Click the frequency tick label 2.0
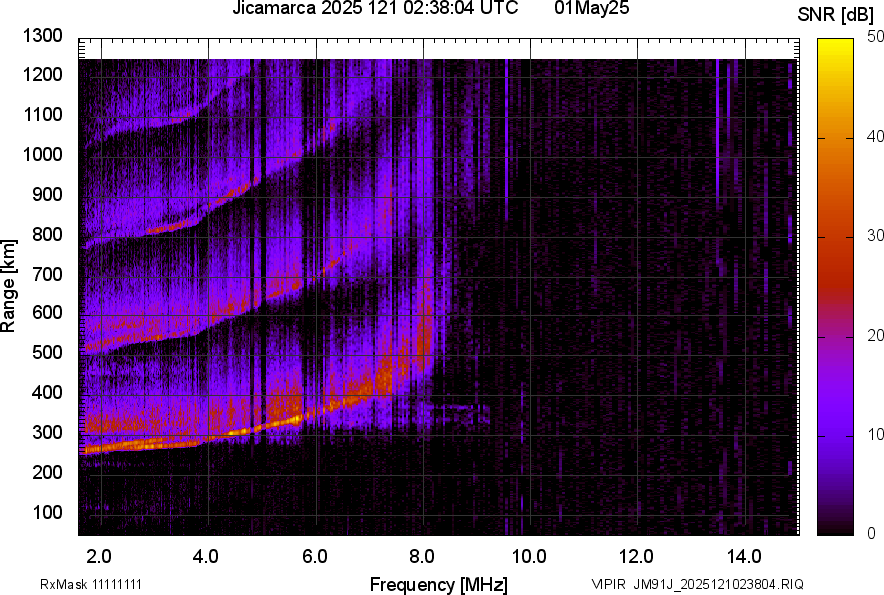The image size is (884, 595). (99, 557)
